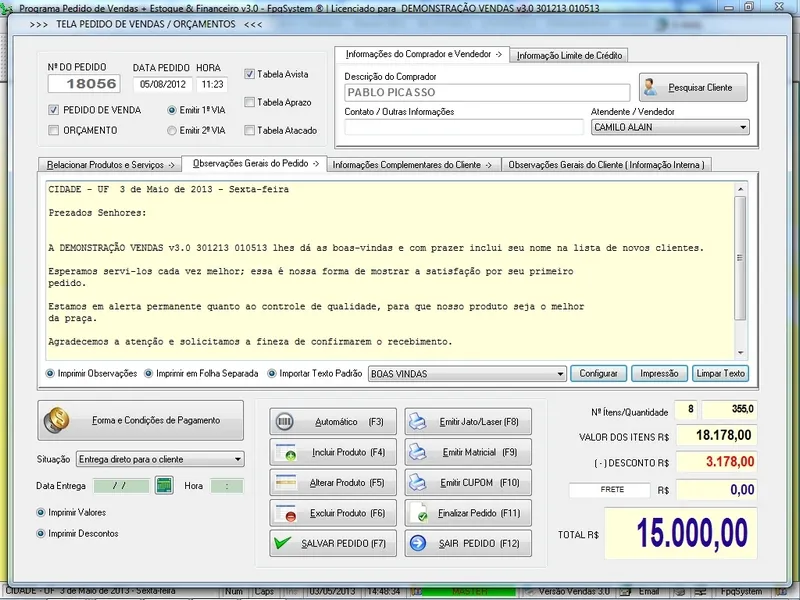The width and height of the screenshot is (800, 600).
Task: Open the Informação Limite de Crédito tab
Action: click(x=571, y=56)
